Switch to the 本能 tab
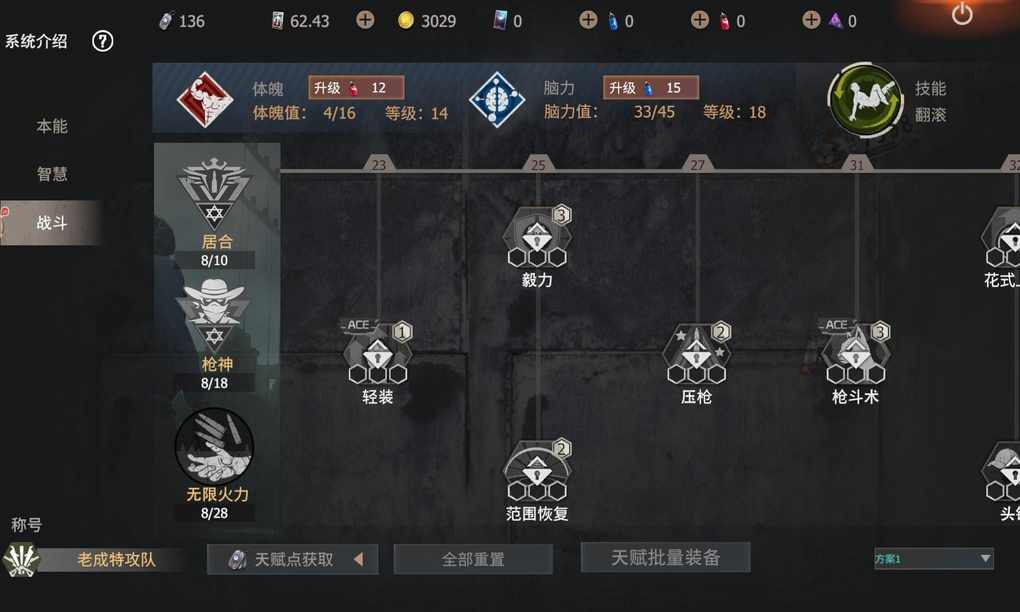Viewport: 1020px width, 612px height. coord(51,126)
